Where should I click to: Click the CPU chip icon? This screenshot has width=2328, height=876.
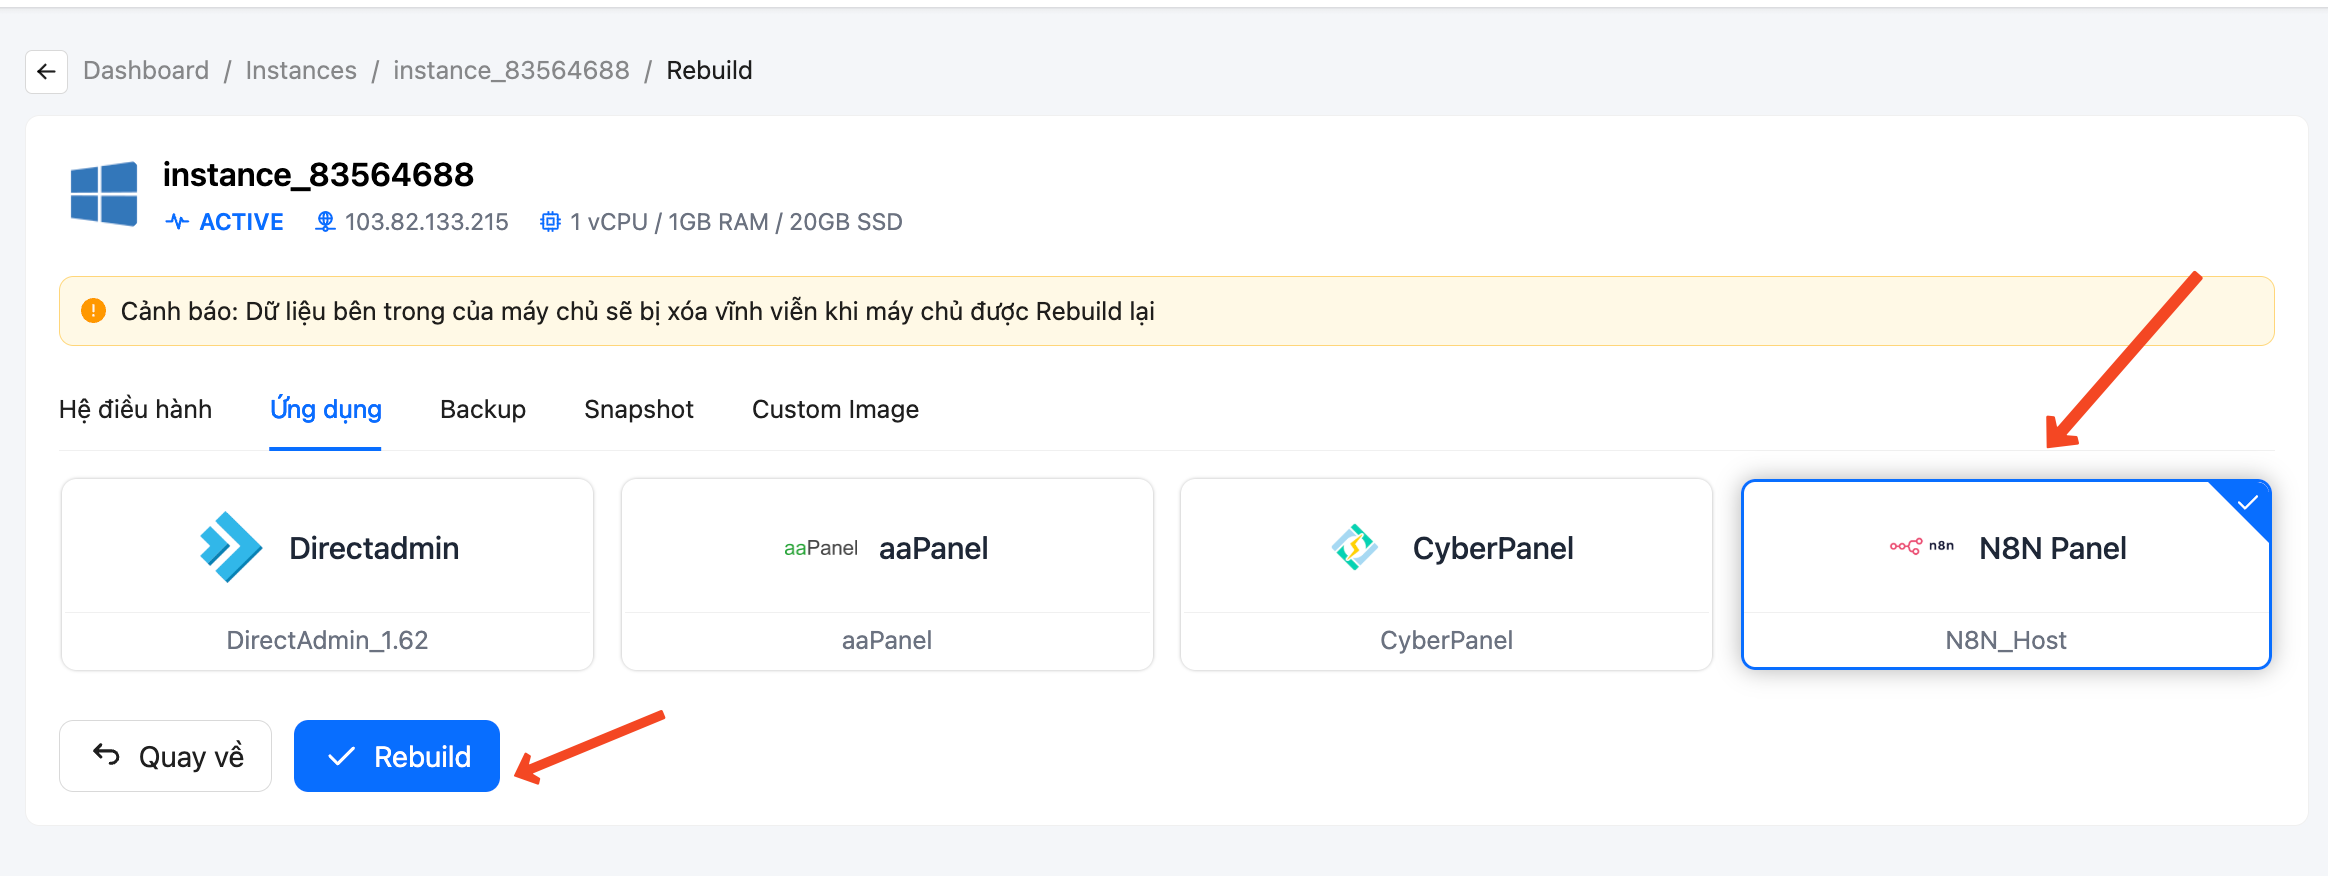point(550,222)
